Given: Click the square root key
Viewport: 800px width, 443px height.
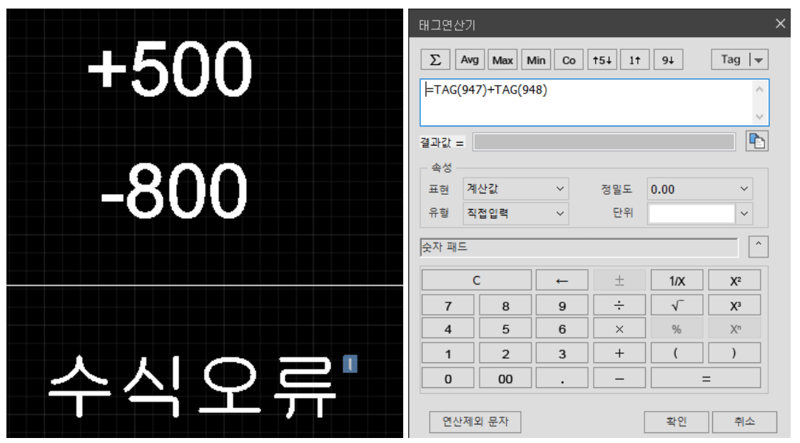Looking at the screenshot, I should (x=677, y=305).
